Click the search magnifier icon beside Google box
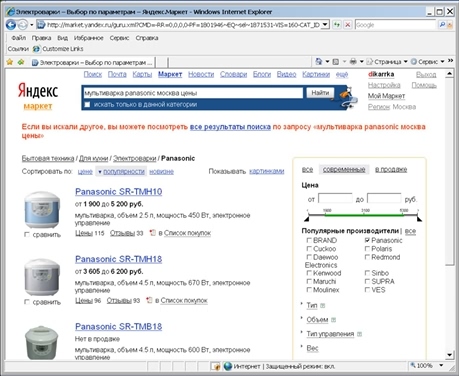This screenshot has height=376, width=459. coord(442,25)
